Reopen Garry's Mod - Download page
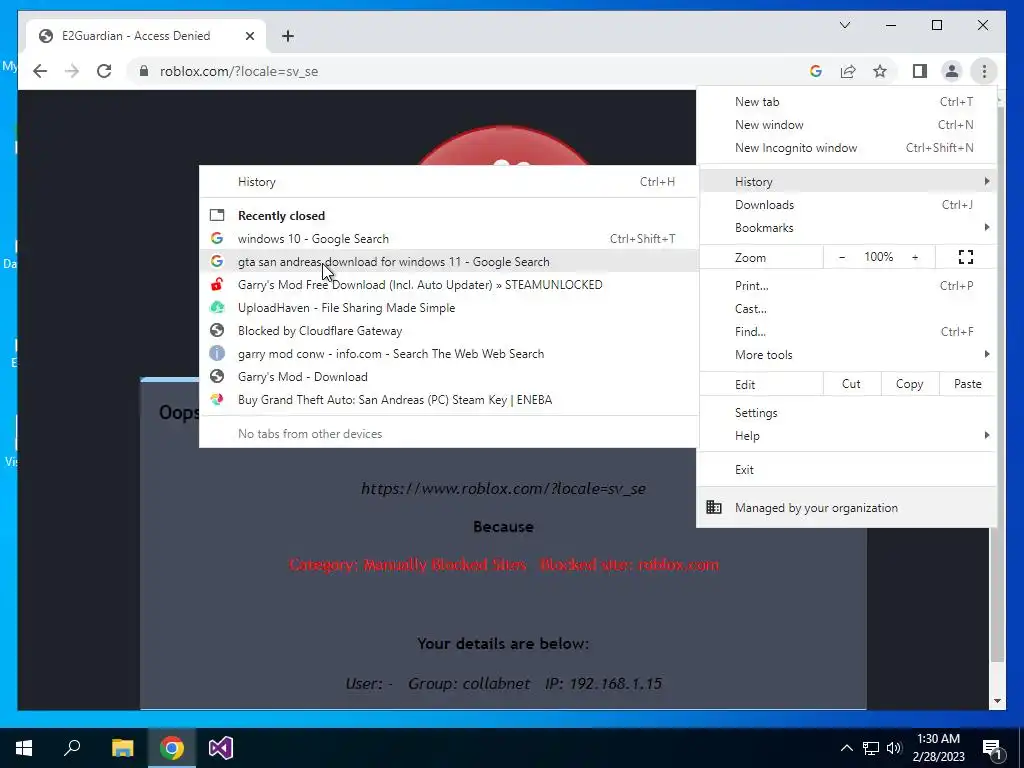 tap(449, 377)
